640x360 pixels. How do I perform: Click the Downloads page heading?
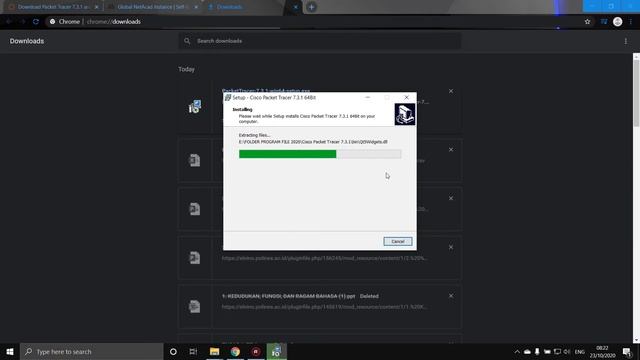click(27, 41)
